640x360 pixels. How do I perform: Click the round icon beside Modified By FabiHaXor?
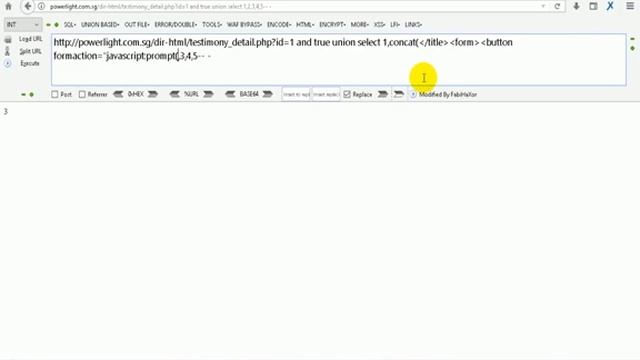[x=413, y=94]
